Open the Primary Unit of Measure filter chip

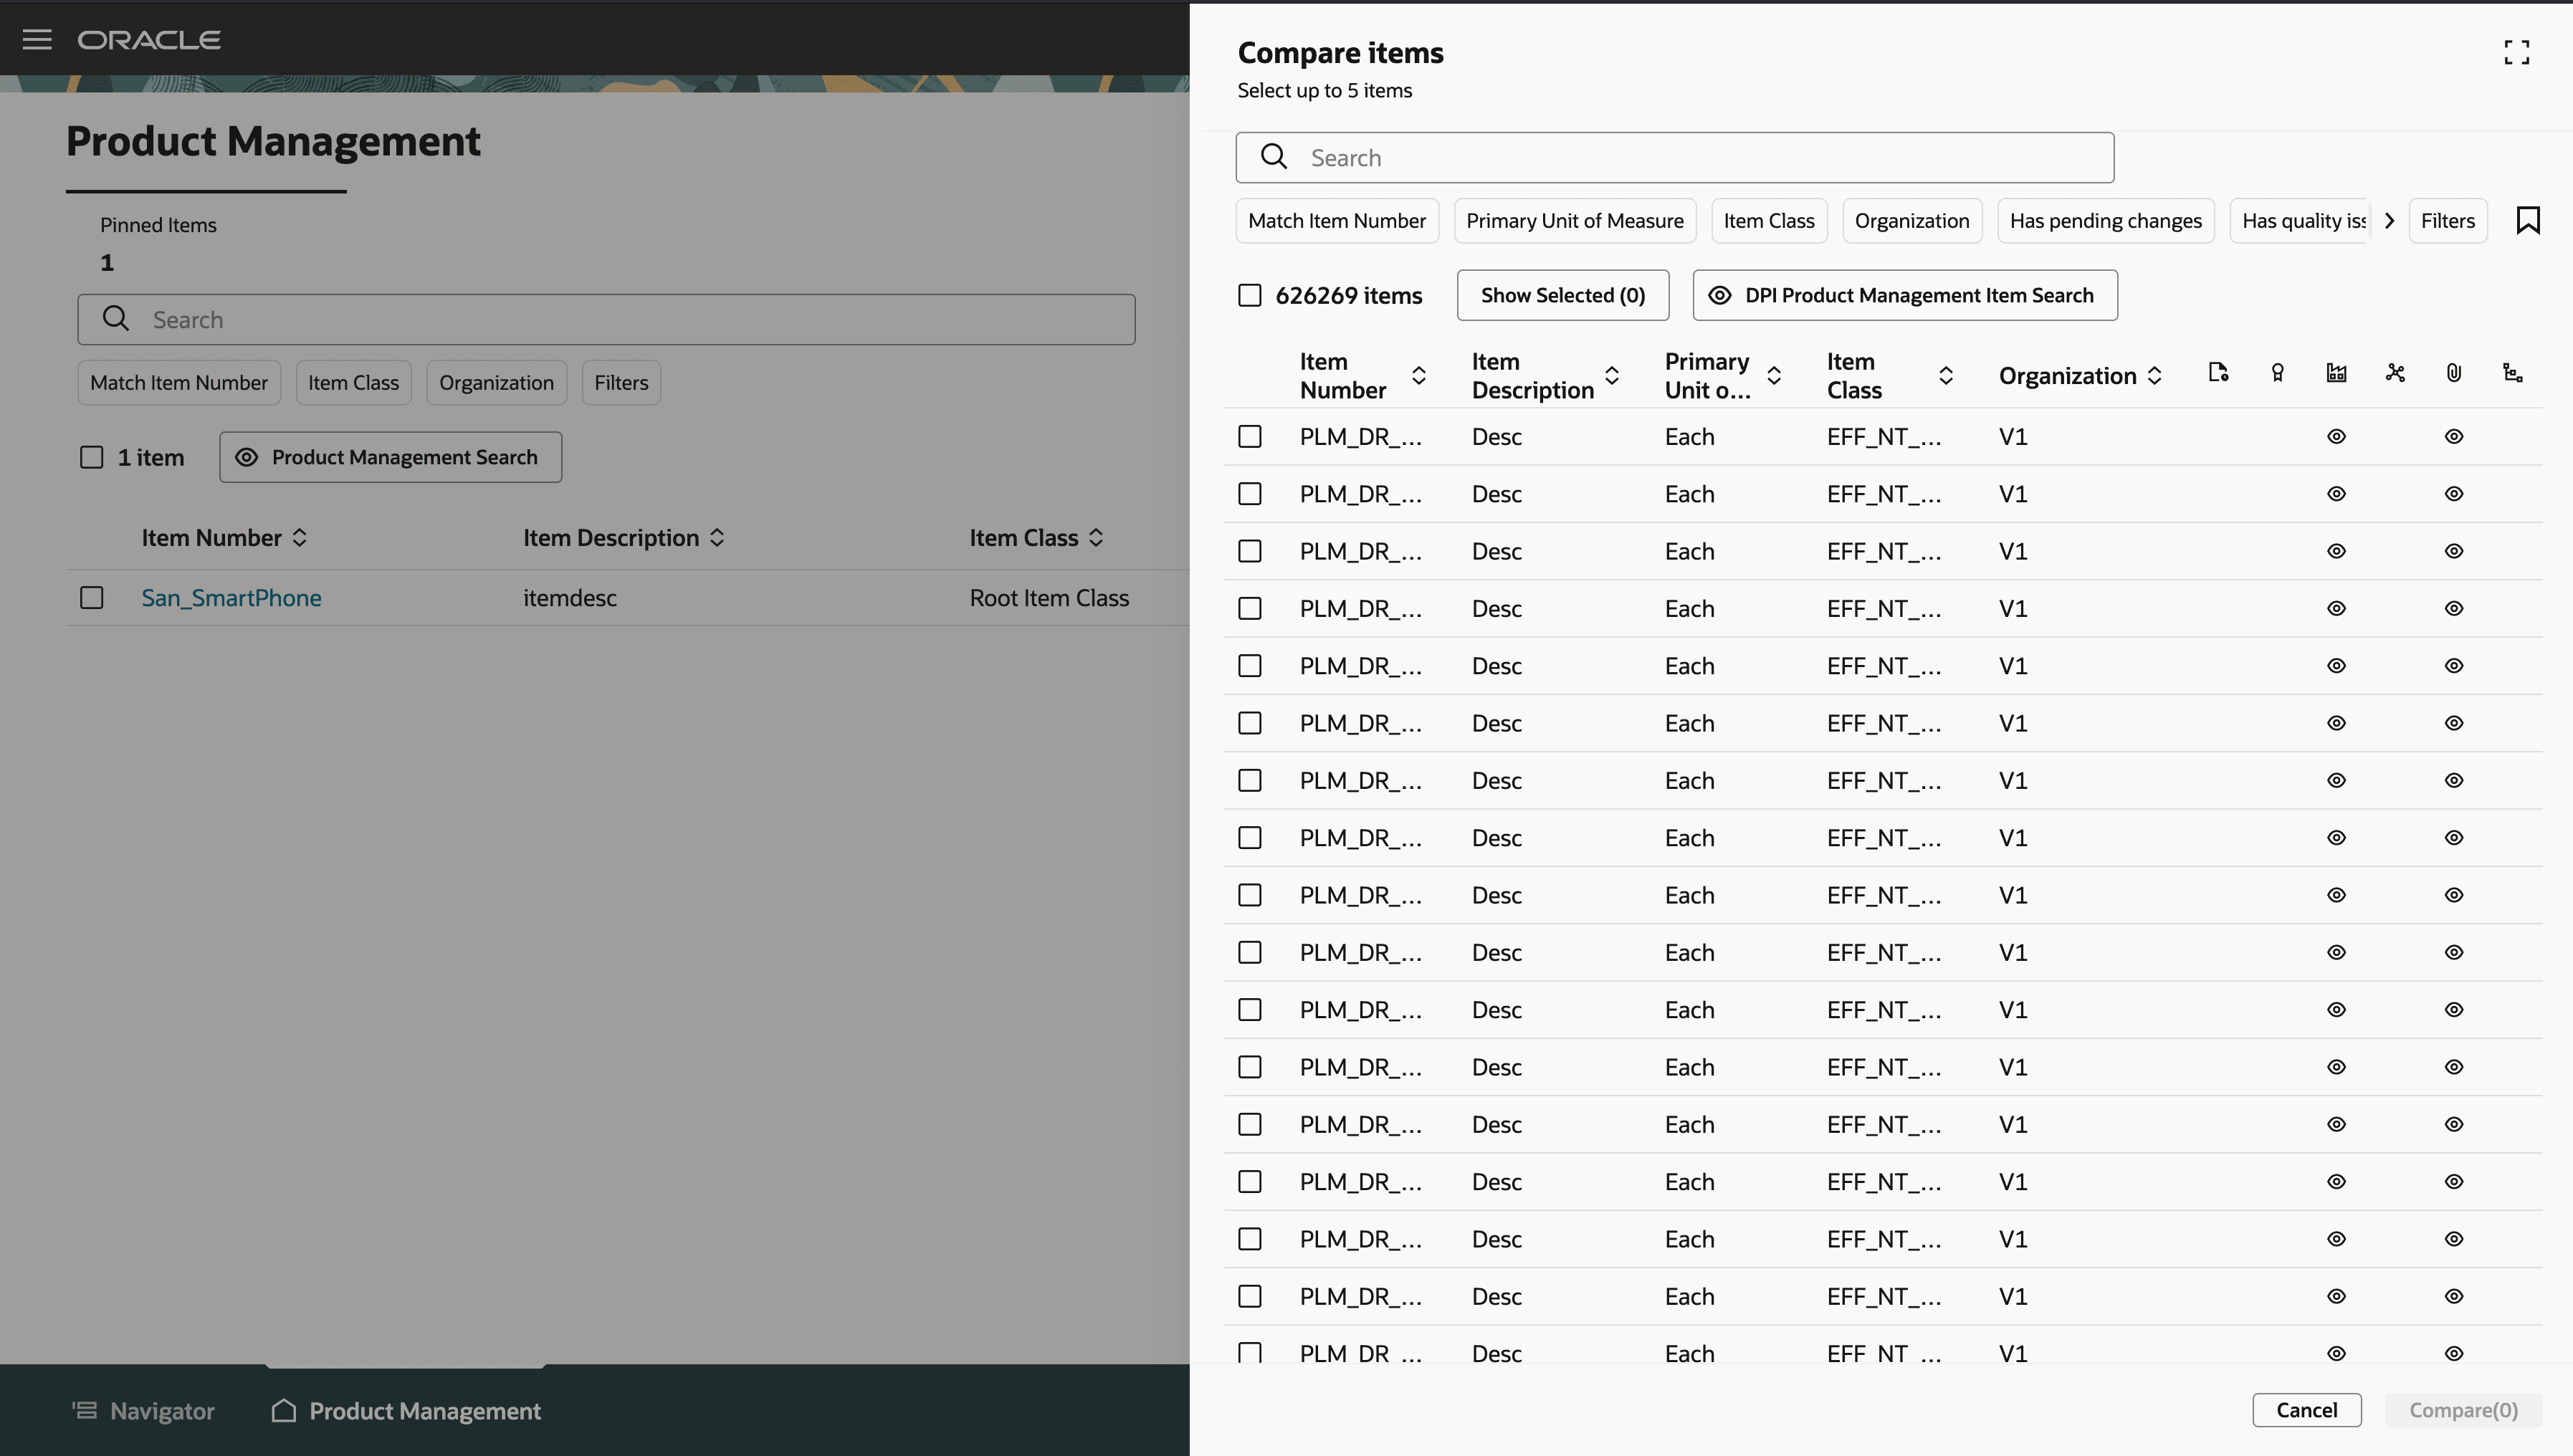click(x=1574, y=220)
